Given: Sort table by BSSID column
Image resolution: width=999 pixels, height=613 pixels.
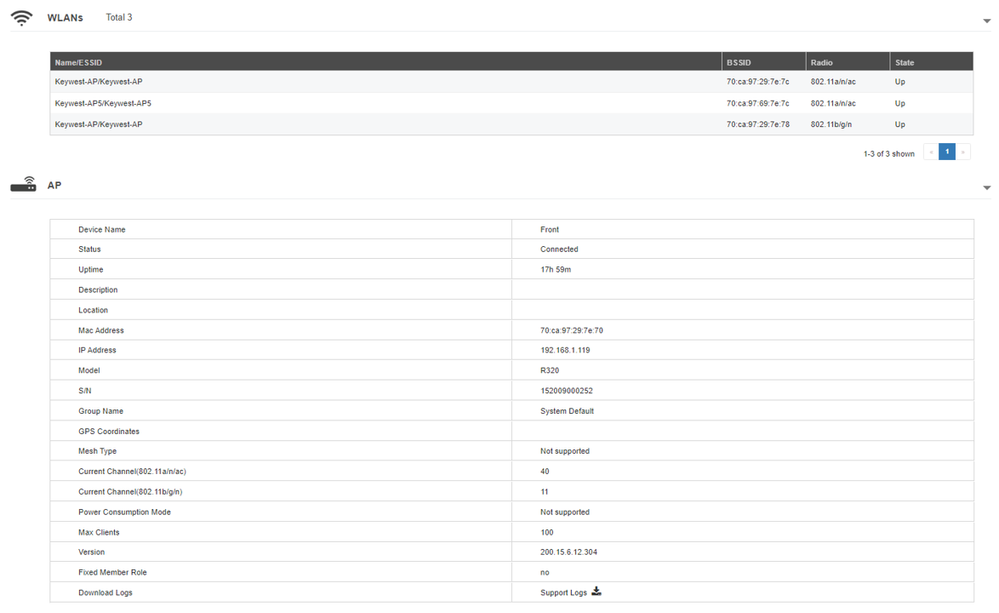Looking at the screenshot, I should point(738,62).
